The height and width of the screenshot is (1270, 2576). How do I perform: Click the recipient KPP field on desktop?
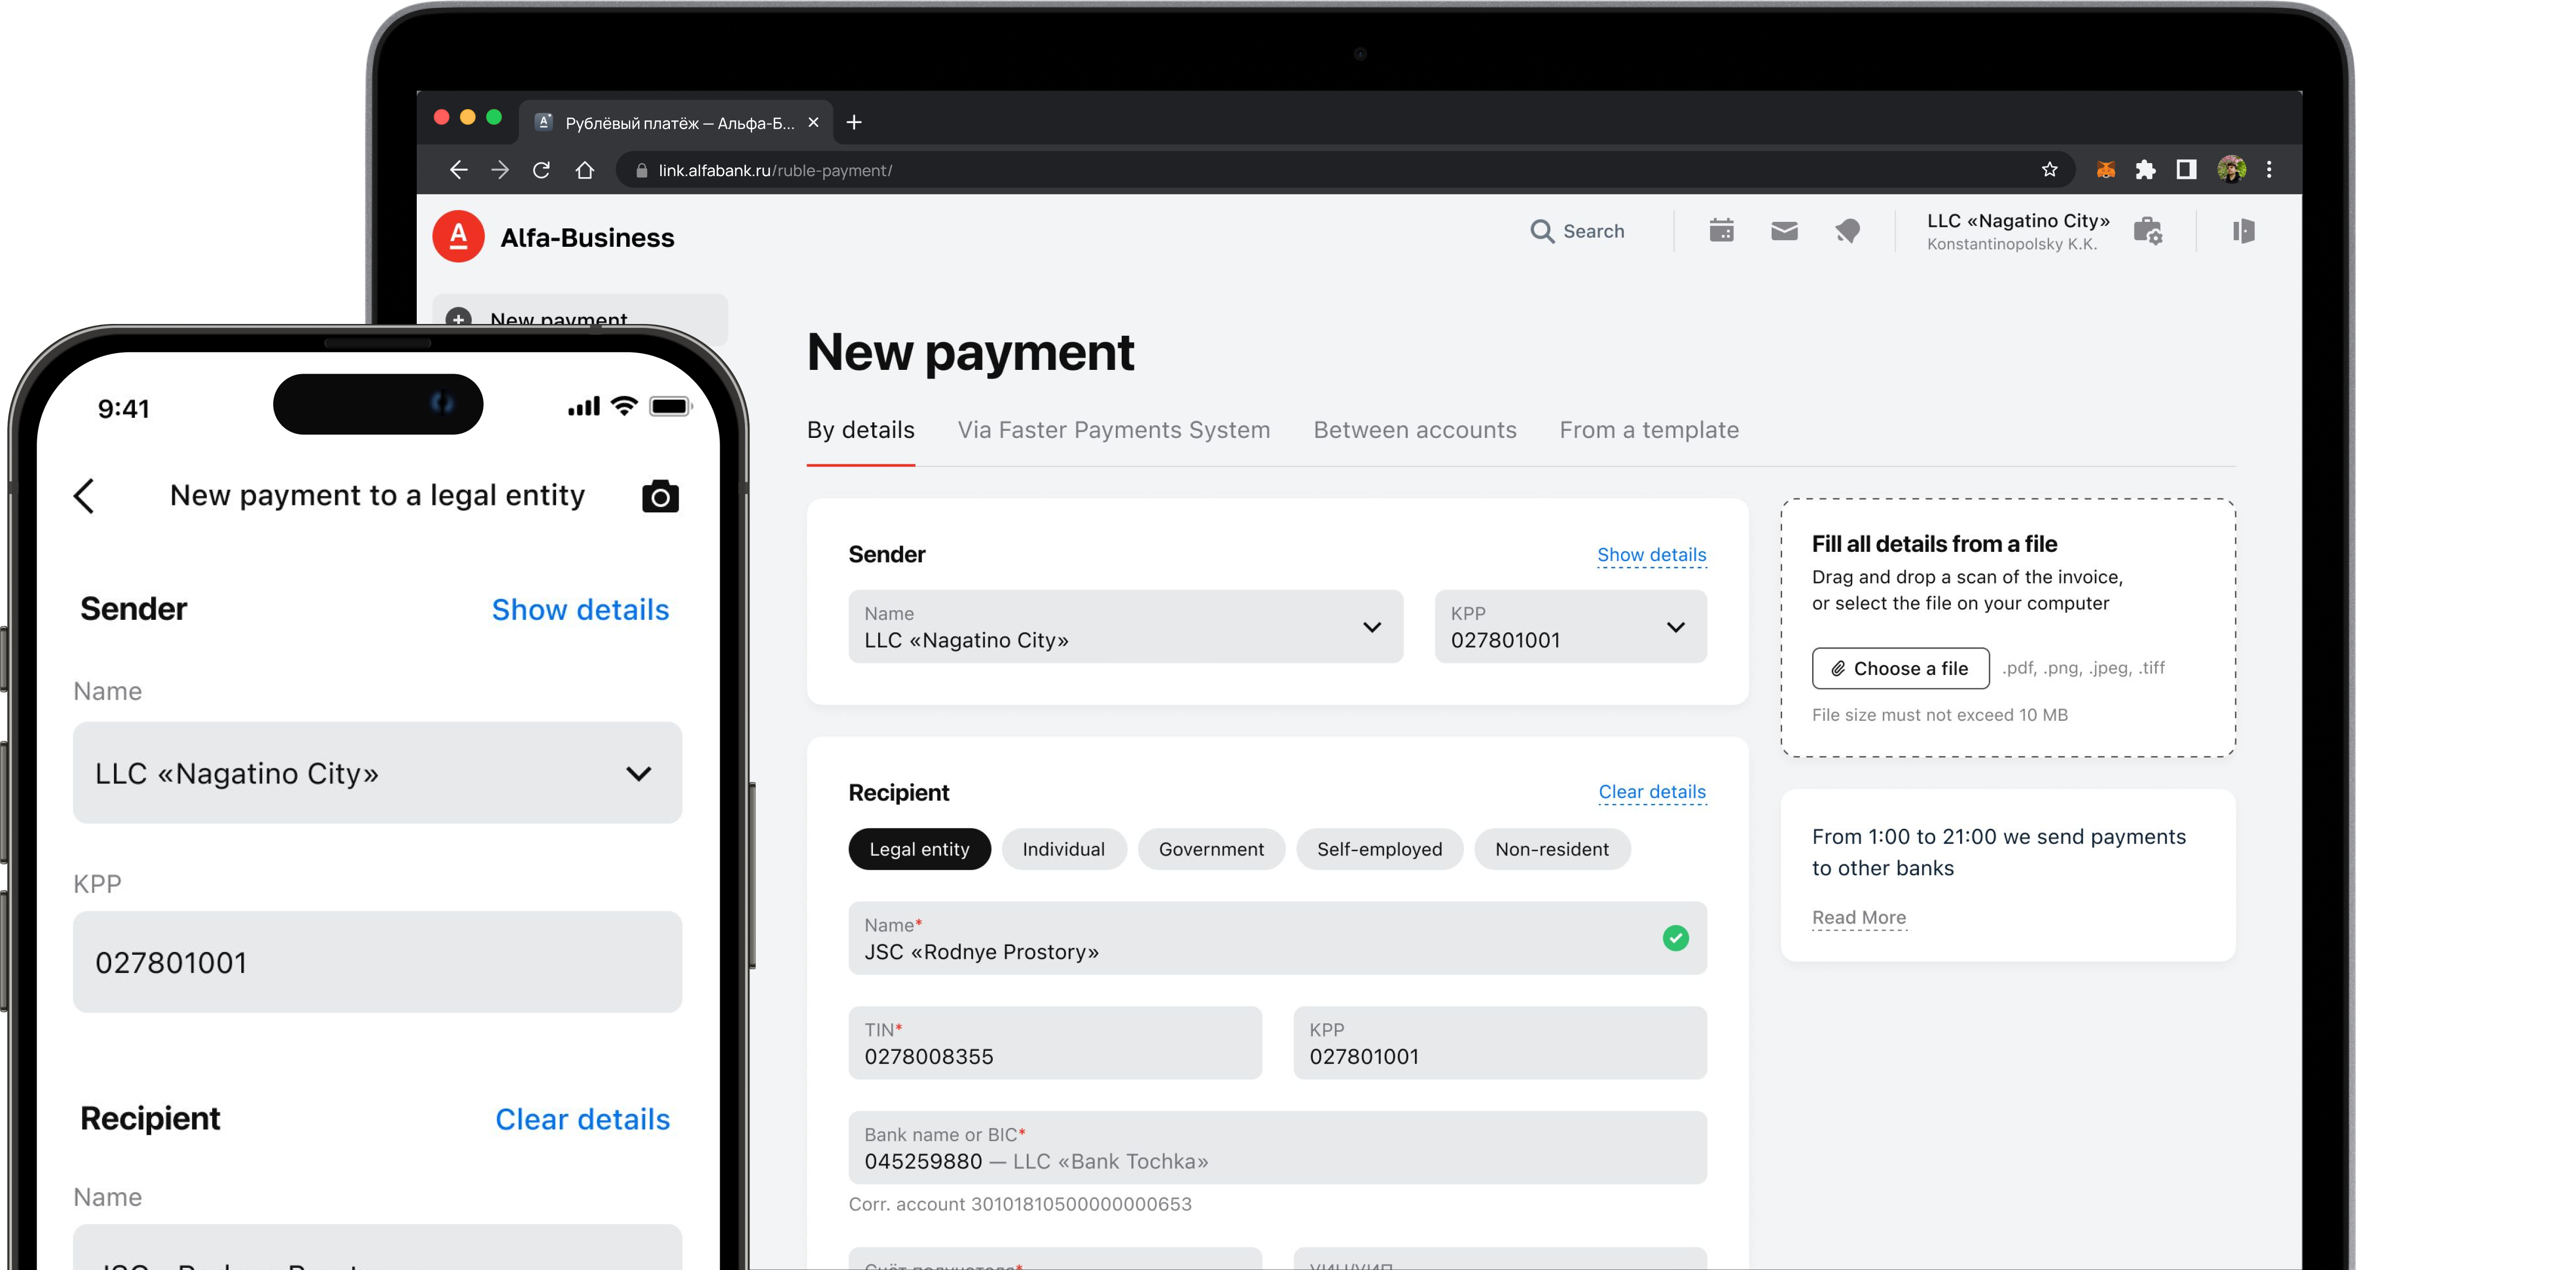(1499, 1043)
